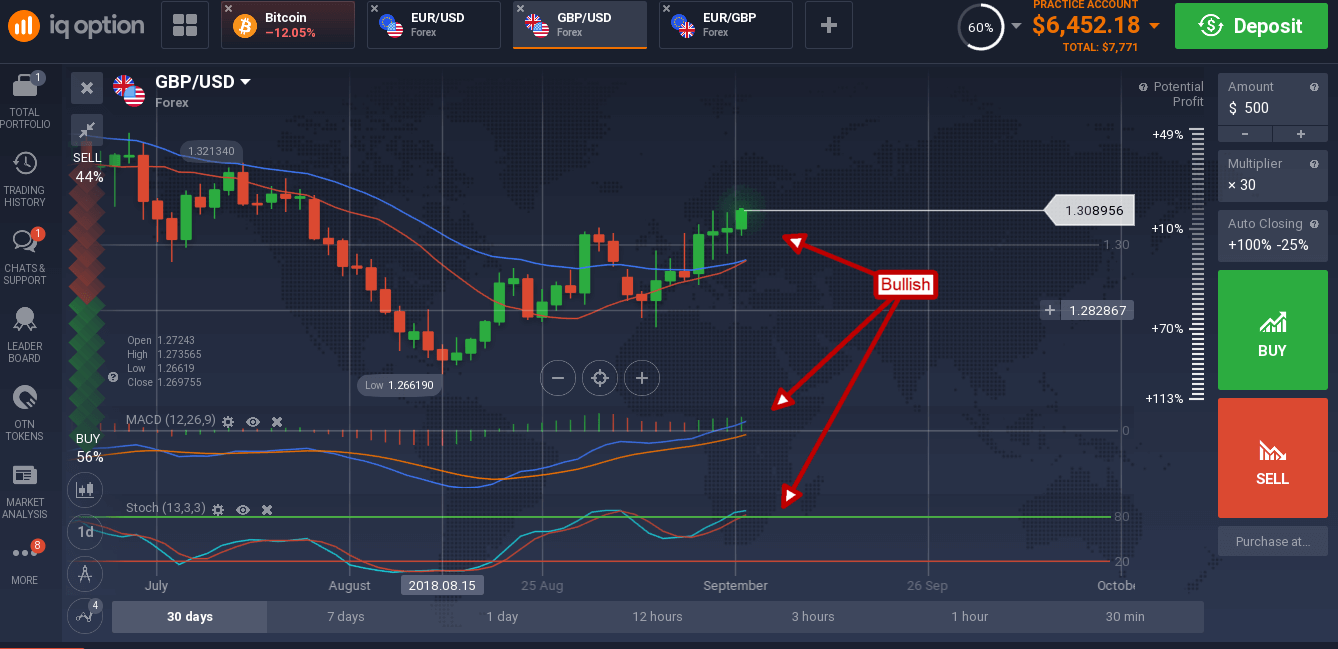Viewport: 1338px width, 649px height.
Task: Add a new asset tab with plus
Action: click(828, 25)
